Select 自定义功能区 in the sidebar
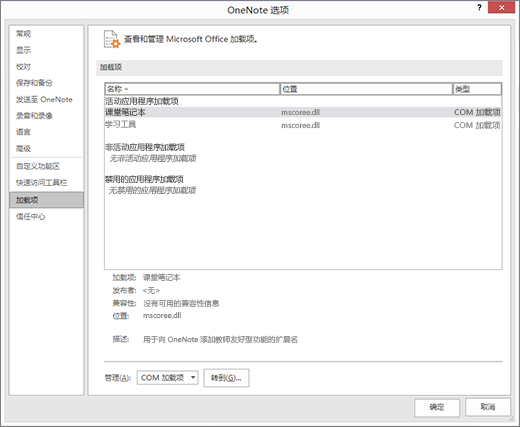The image size is (520, 427). 38,166
